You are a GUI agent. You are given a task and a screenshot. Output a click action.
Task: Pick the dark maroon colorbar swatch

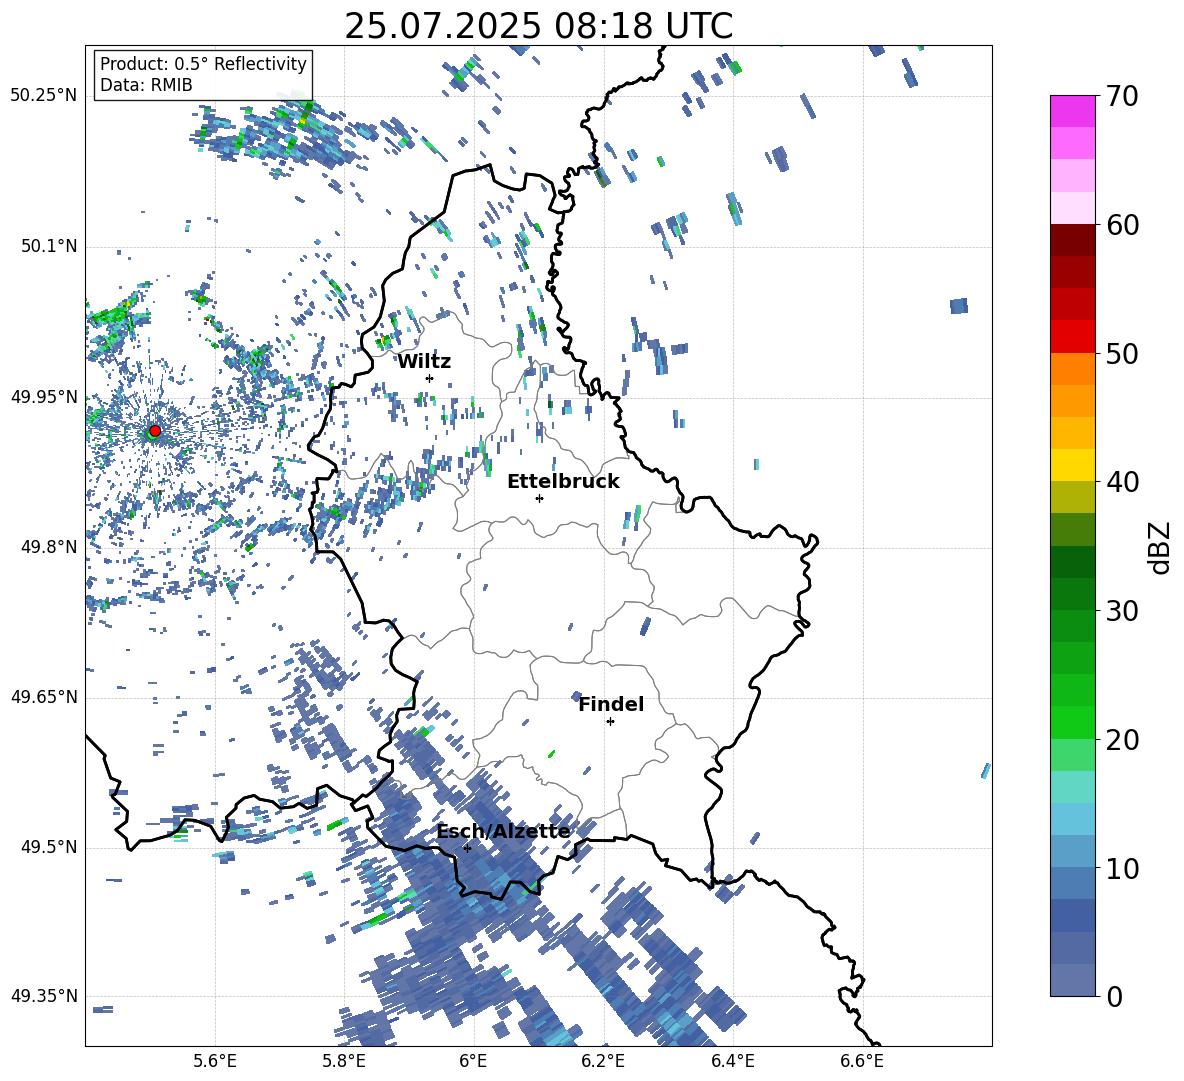(1072, 240)
